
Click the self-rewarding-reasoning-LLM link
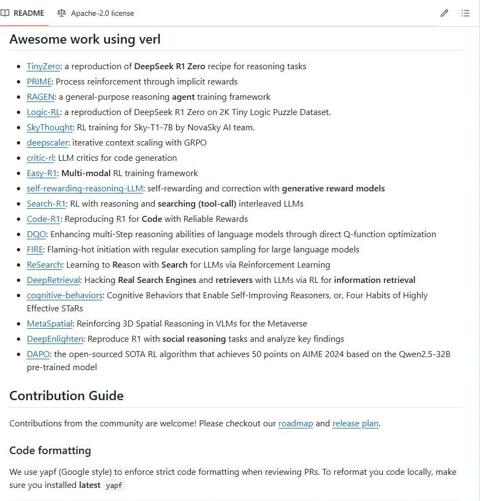click(x=85, y=189)
